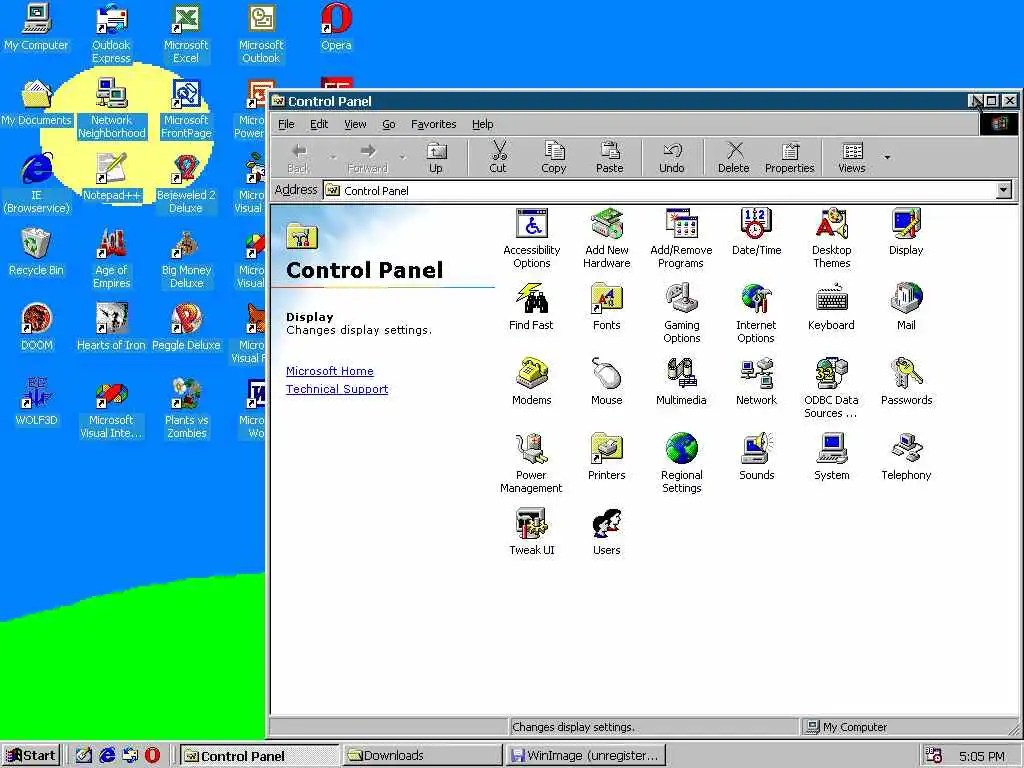Click the system tray clock
The height and width of the screenshot is (768, 1024).
tap(982, 756)
